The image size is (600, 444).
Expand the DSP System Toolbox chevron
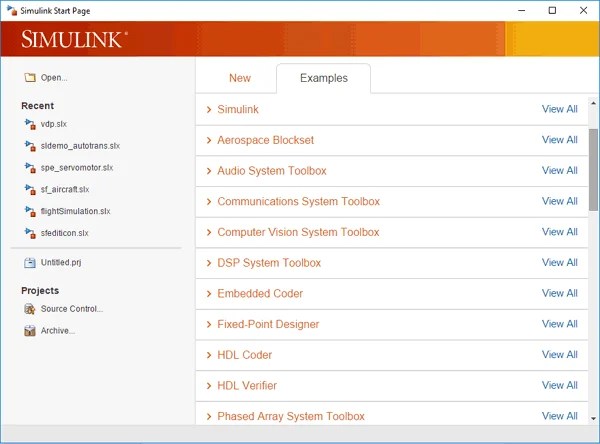click(x=209, y=263)
